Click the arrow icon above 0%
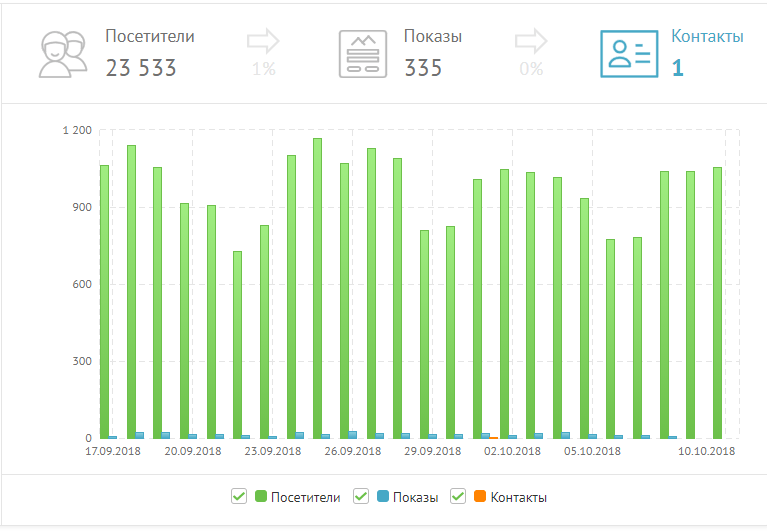Screen dimensions: 767x531 tap(531, 41)
